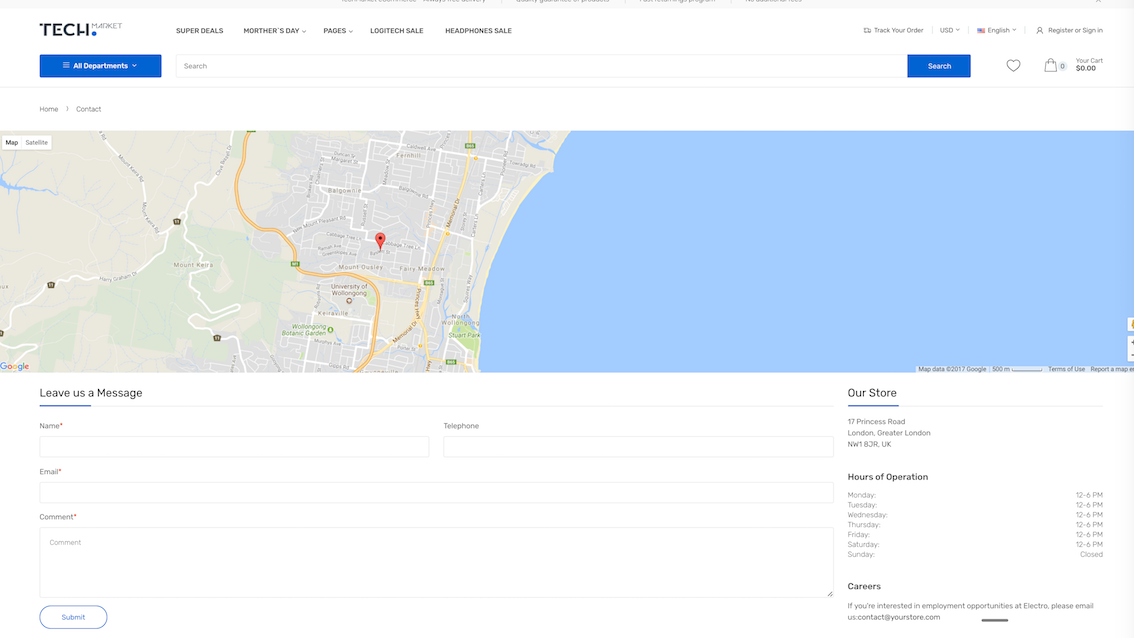1134x638 pixels.
Task: Click the Comment text area
Action: [x=436, y=562]
